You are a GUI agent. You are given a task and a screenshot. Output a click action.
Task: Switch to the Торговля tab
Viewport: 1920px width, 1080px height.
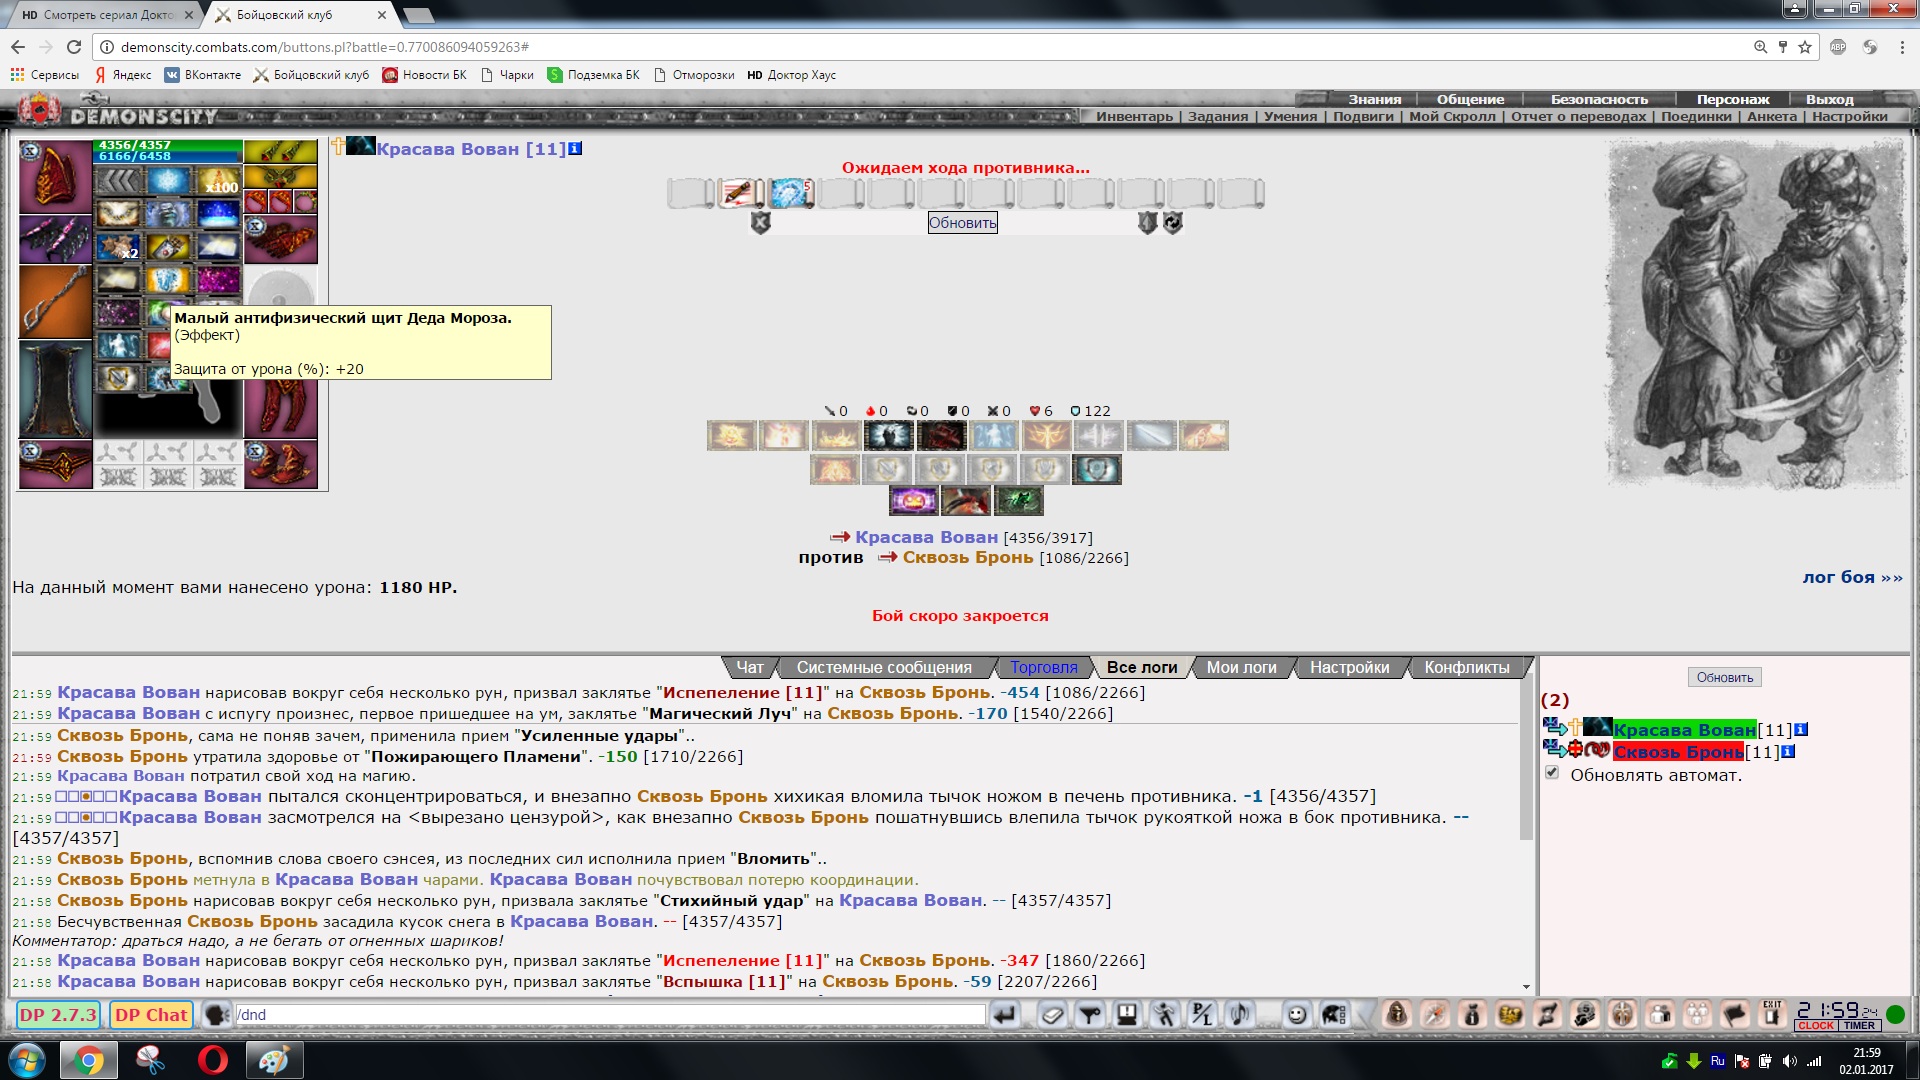click(1043, 667)
